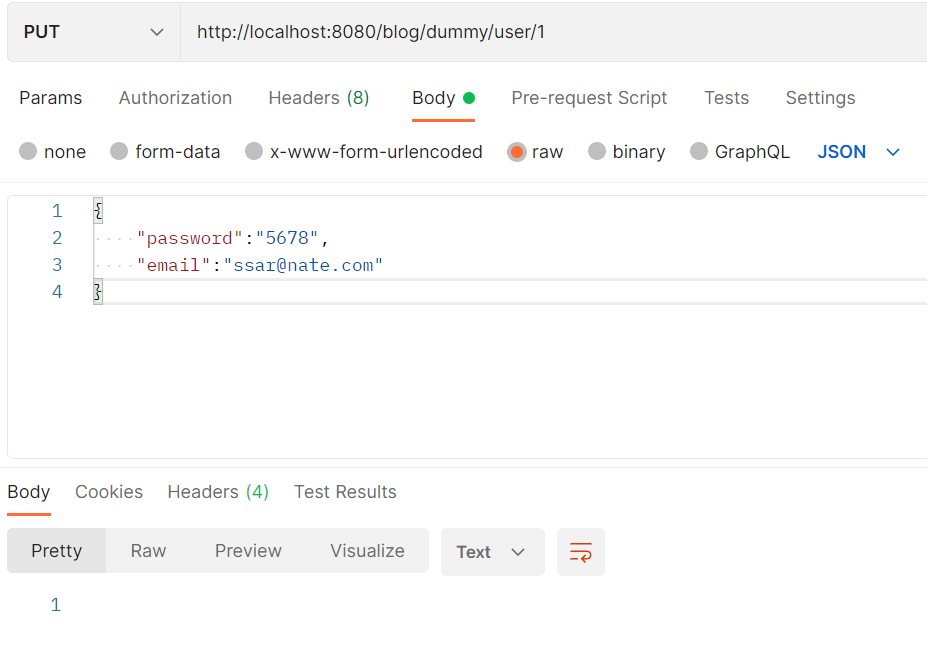Switch to the Test Results tab
Image resolution: width=927 pixels, height=668 pixels.
345,492
